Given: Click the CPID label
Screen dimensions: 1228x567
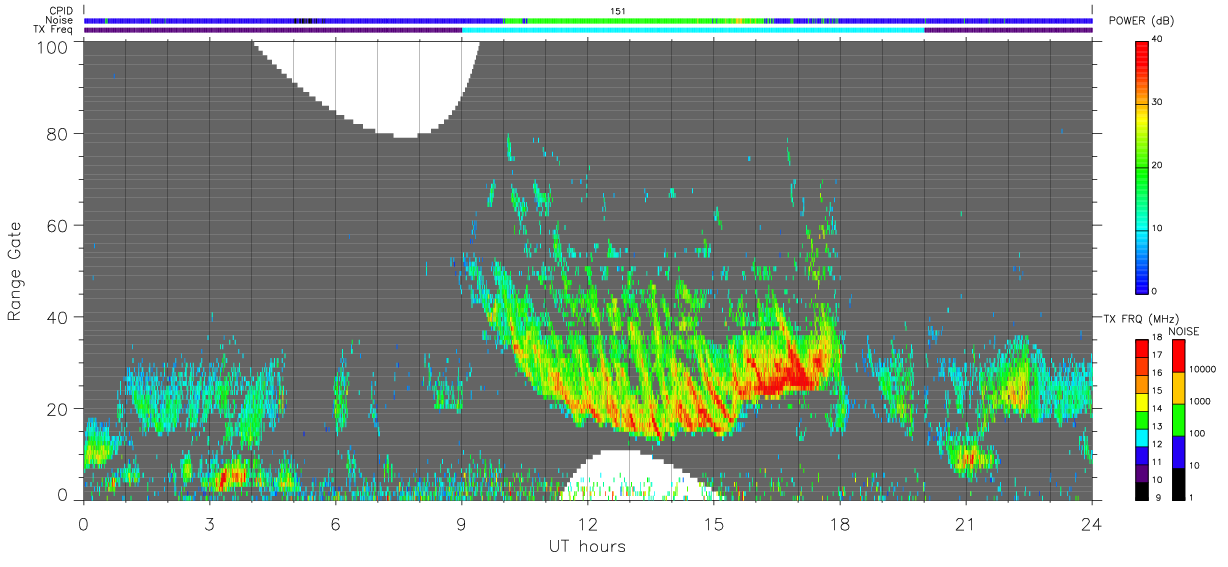Looking at the screenshot, I should point(61,10).
